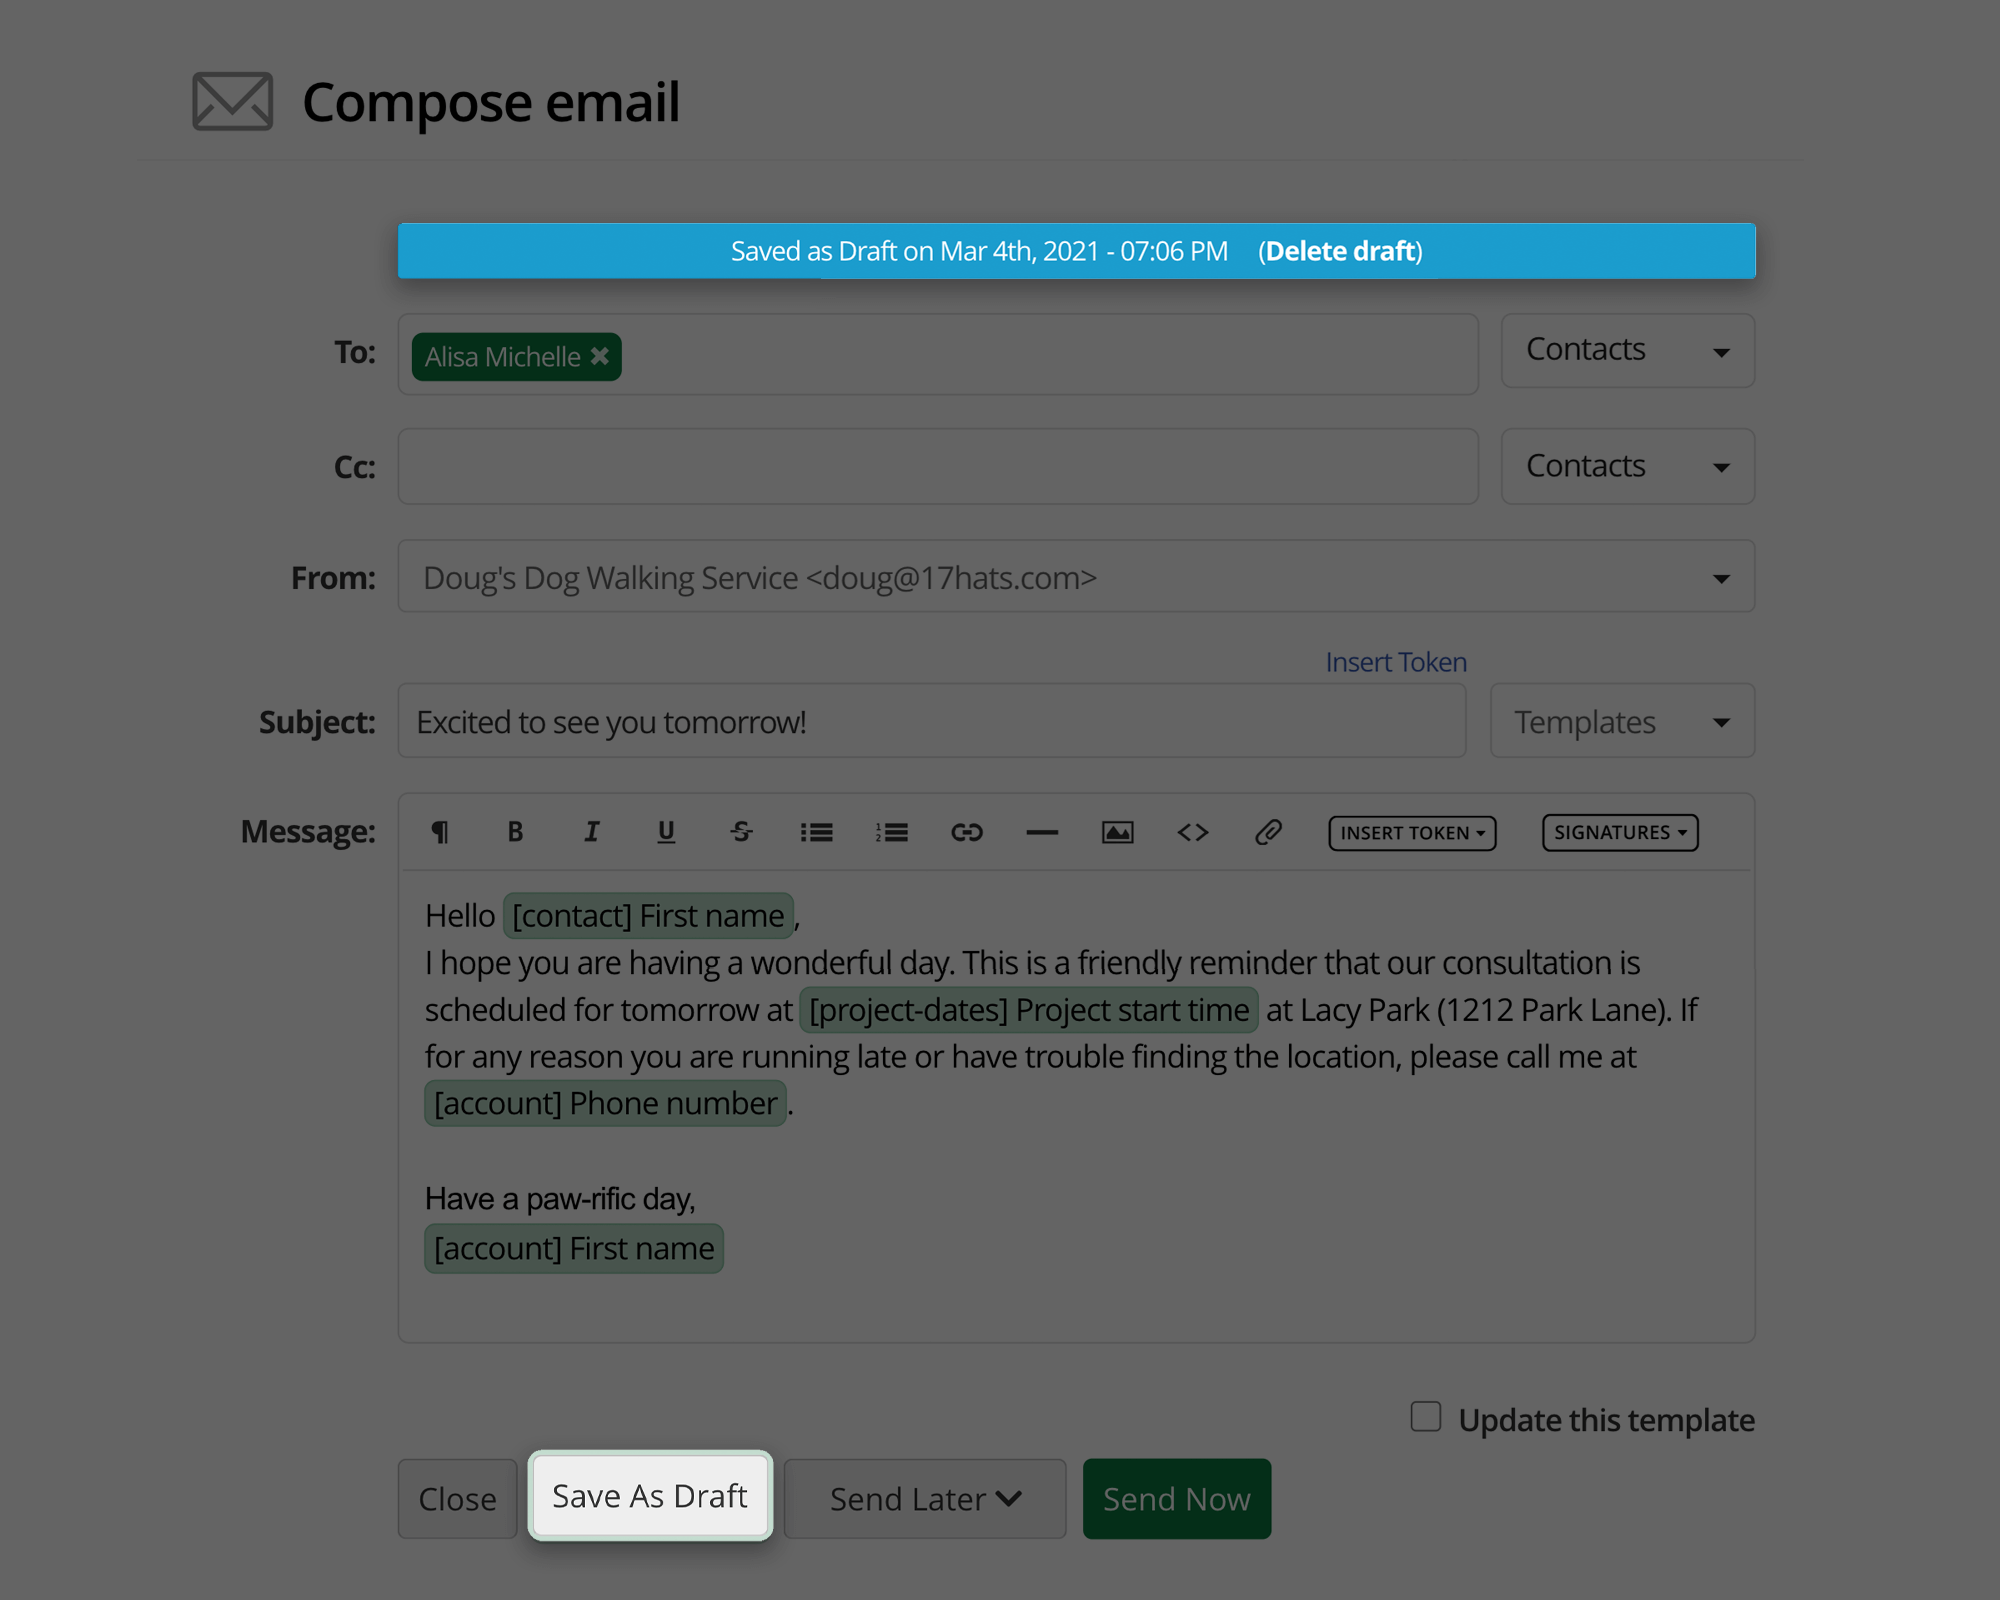Toggle bold formatting on message text
The width and height of the screenshot is (2000, 1600).
(516, 833)
